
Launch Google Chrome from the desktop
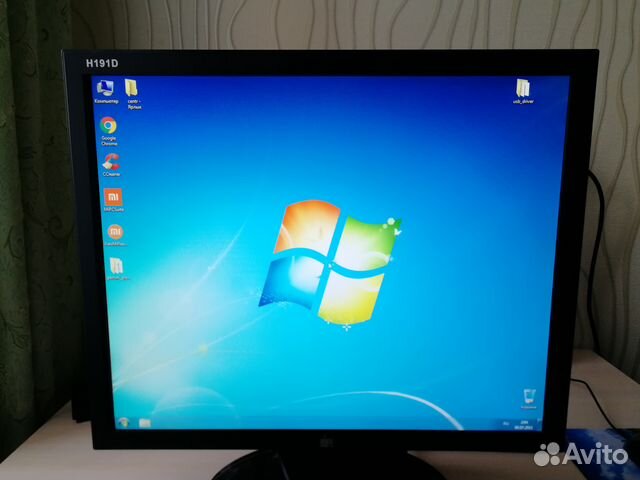coord(109,131)
